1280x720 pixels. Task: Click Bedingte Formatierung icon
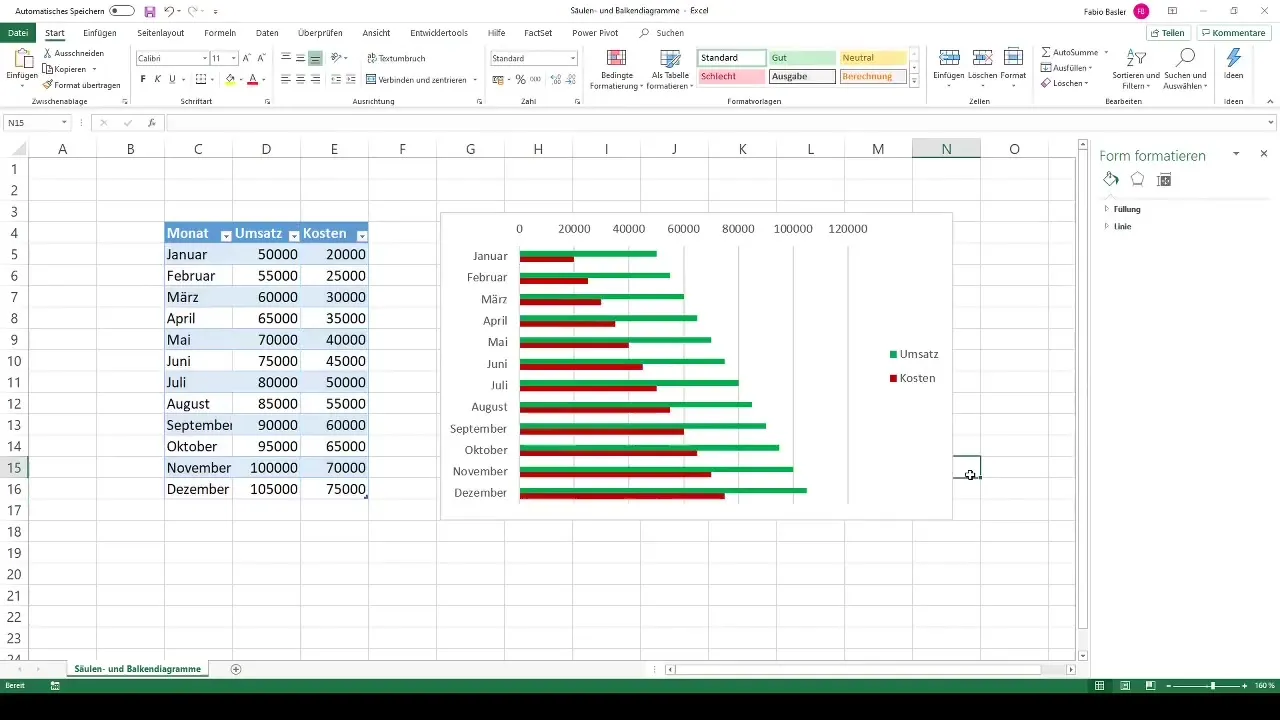(617, 58)
